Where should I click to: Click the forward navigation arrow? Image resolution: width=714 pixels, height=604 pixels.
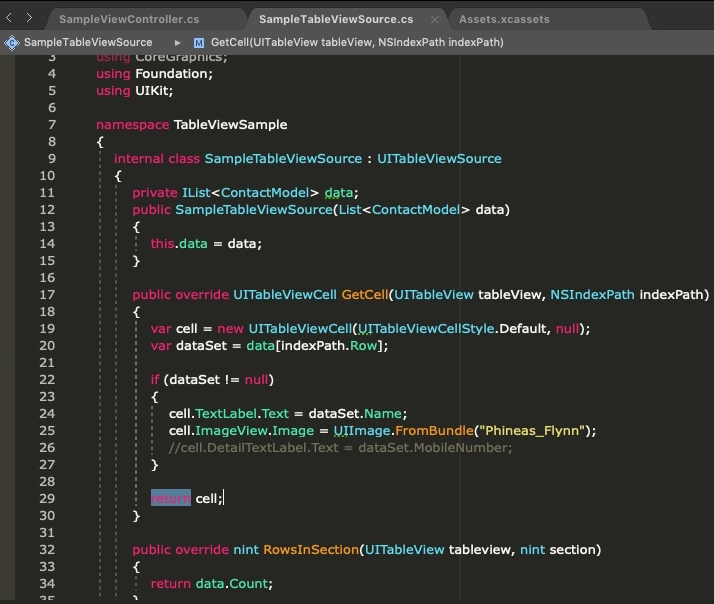29,18
